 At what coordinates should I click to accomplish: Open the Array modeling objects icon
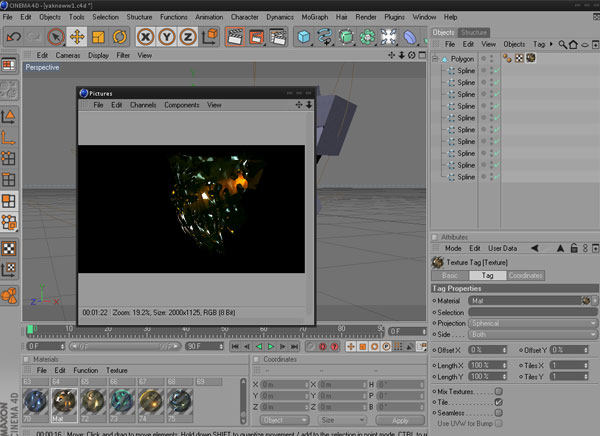pos(367,37)
